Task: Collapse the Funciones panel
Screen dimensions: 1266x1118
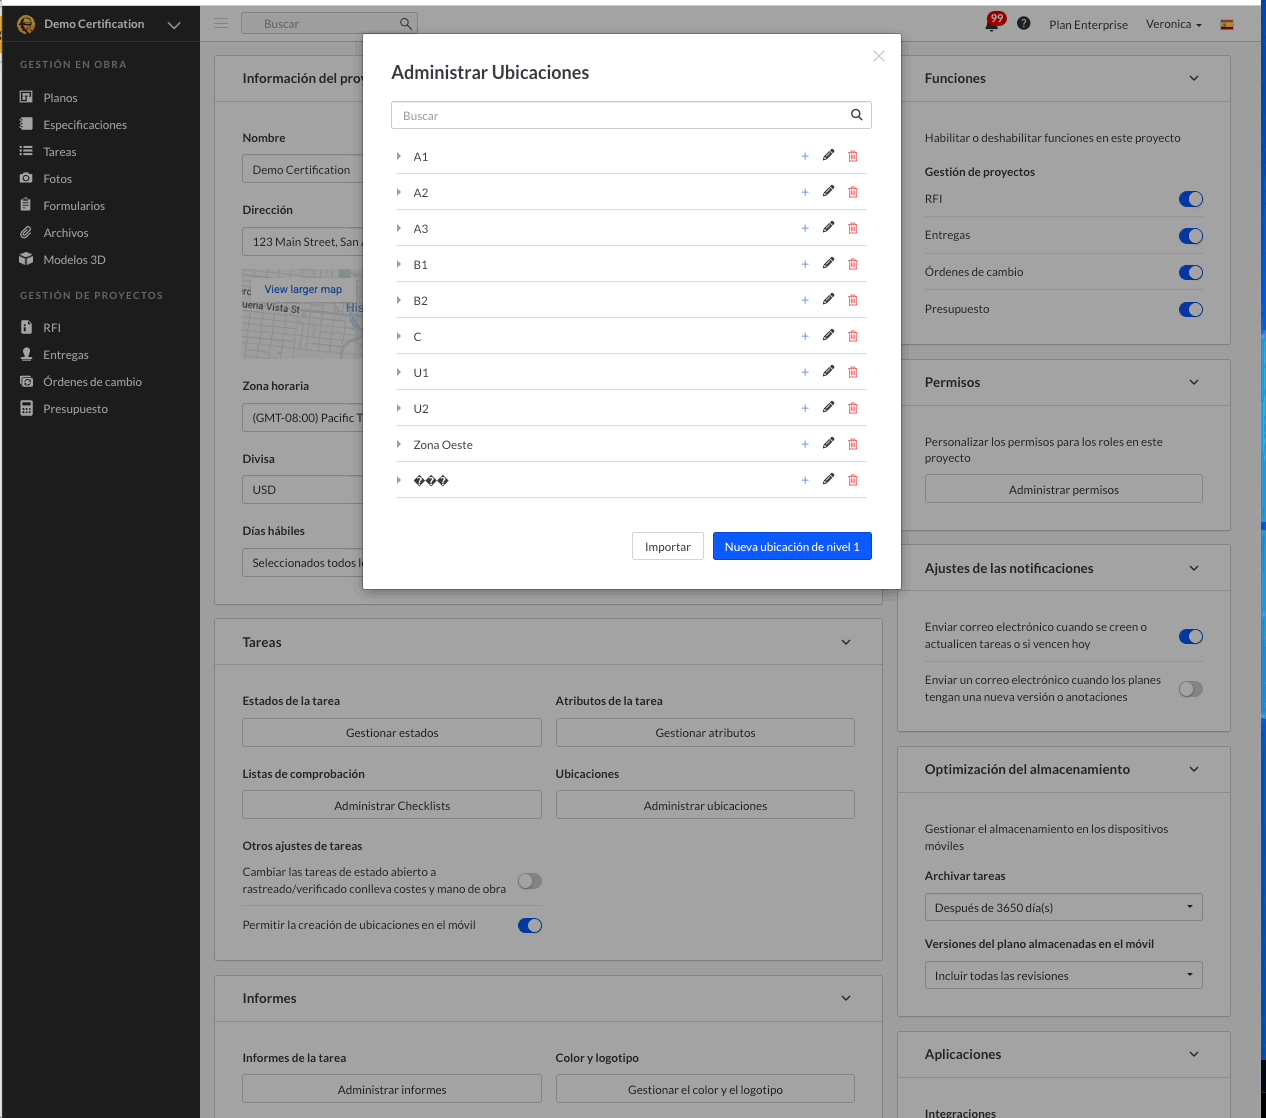Action: 1194,78
